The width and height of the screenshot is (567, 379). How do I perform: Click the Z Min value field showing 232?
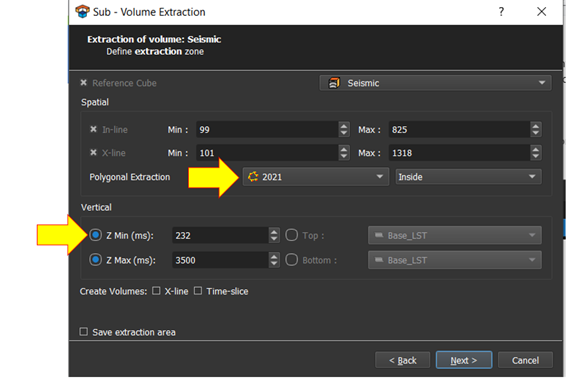click(221, 235)
